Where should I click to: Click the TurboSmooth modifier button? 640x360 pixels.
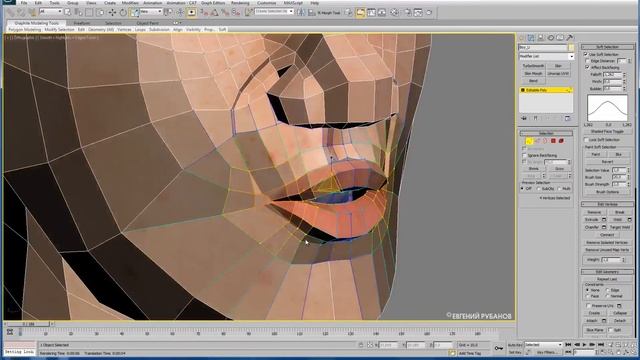pos(533,66)
